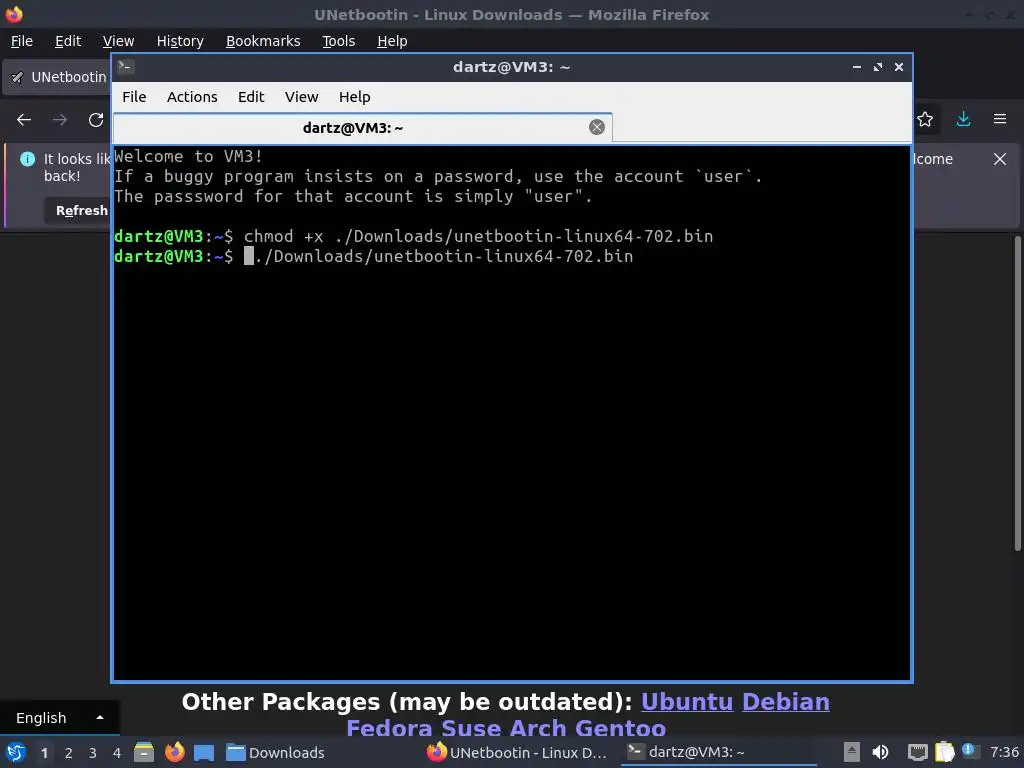Dismiss the Firefox notification bar
1024x768 pixels.
1000,159
